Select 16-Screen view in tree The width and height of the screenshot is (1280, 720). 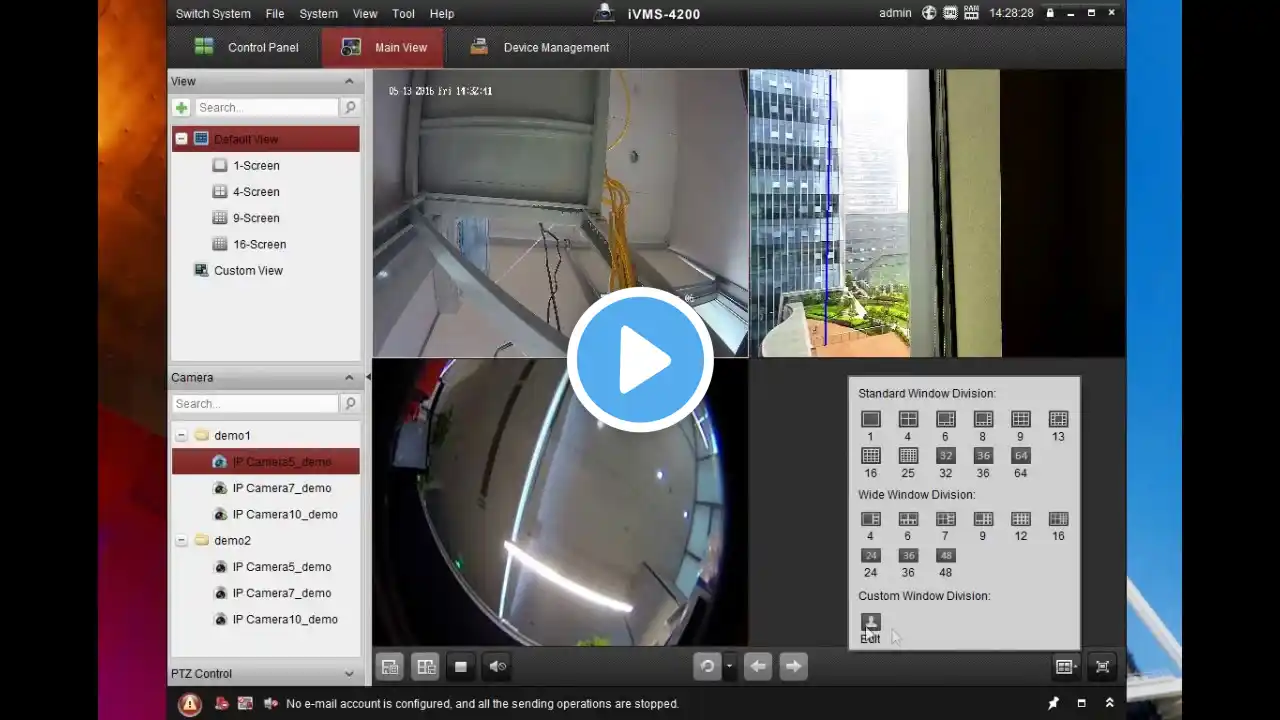click(x=259, y=244)
